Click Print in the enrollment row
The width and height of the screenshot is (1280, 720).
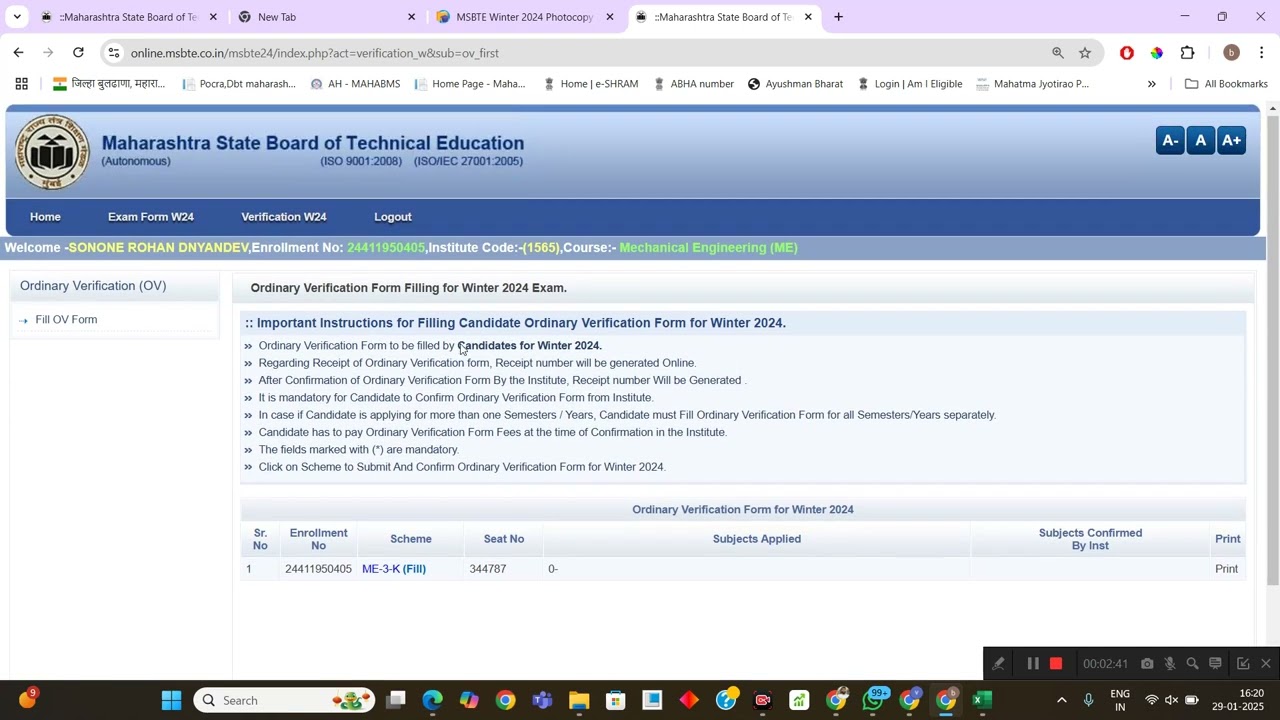(1227, 569)
